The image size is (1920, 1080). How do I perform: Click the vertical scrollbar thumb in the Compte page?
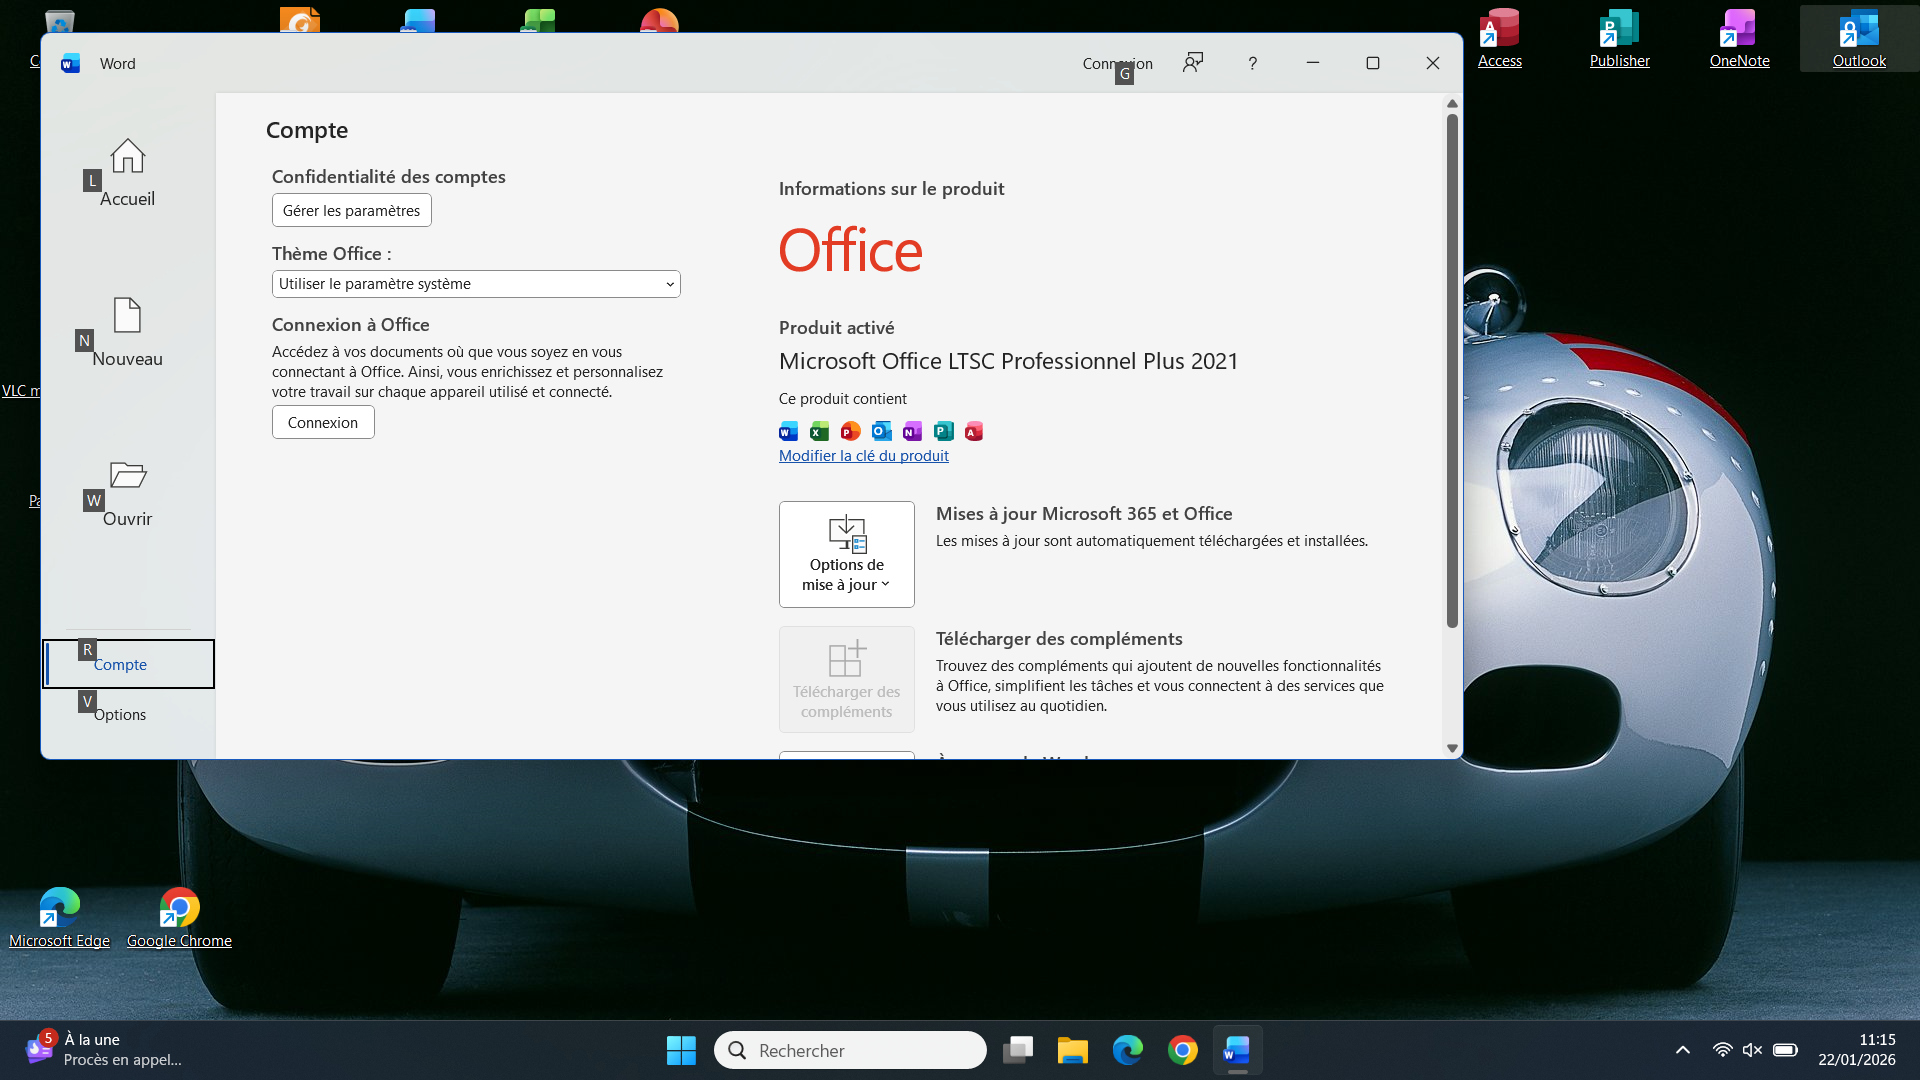1452,370
